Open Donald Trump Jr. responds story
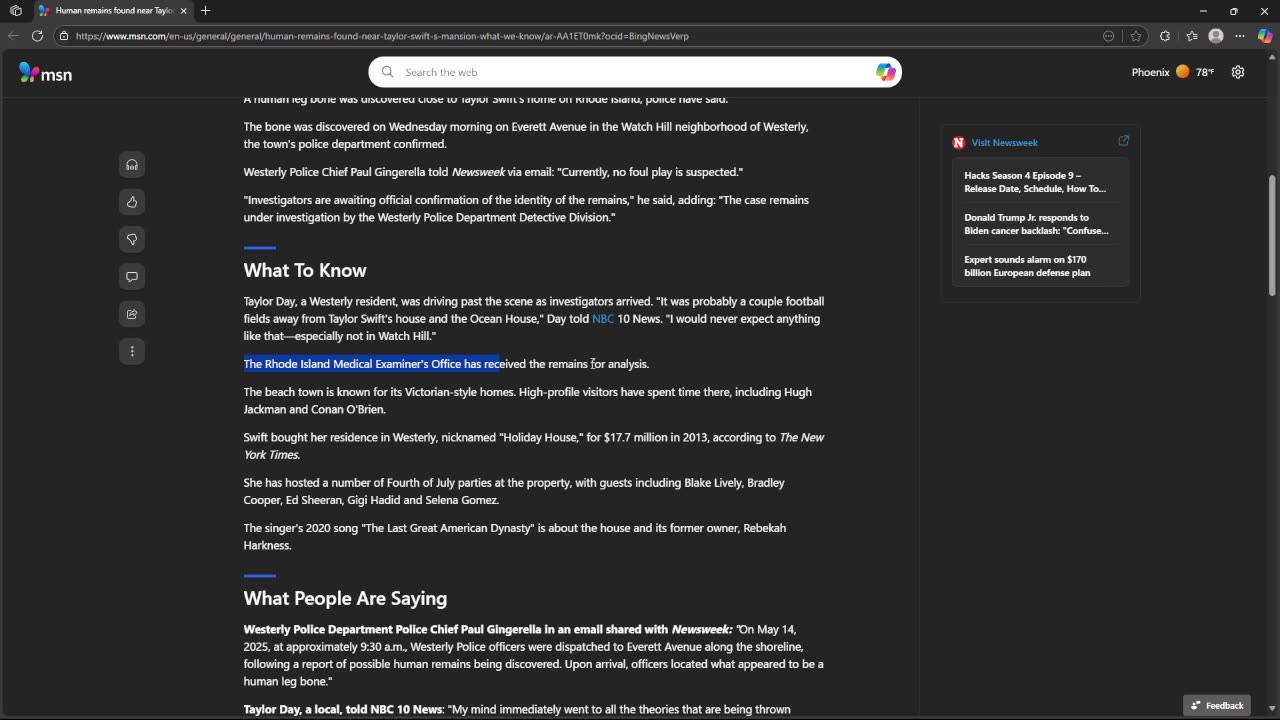 (1036, 224)
